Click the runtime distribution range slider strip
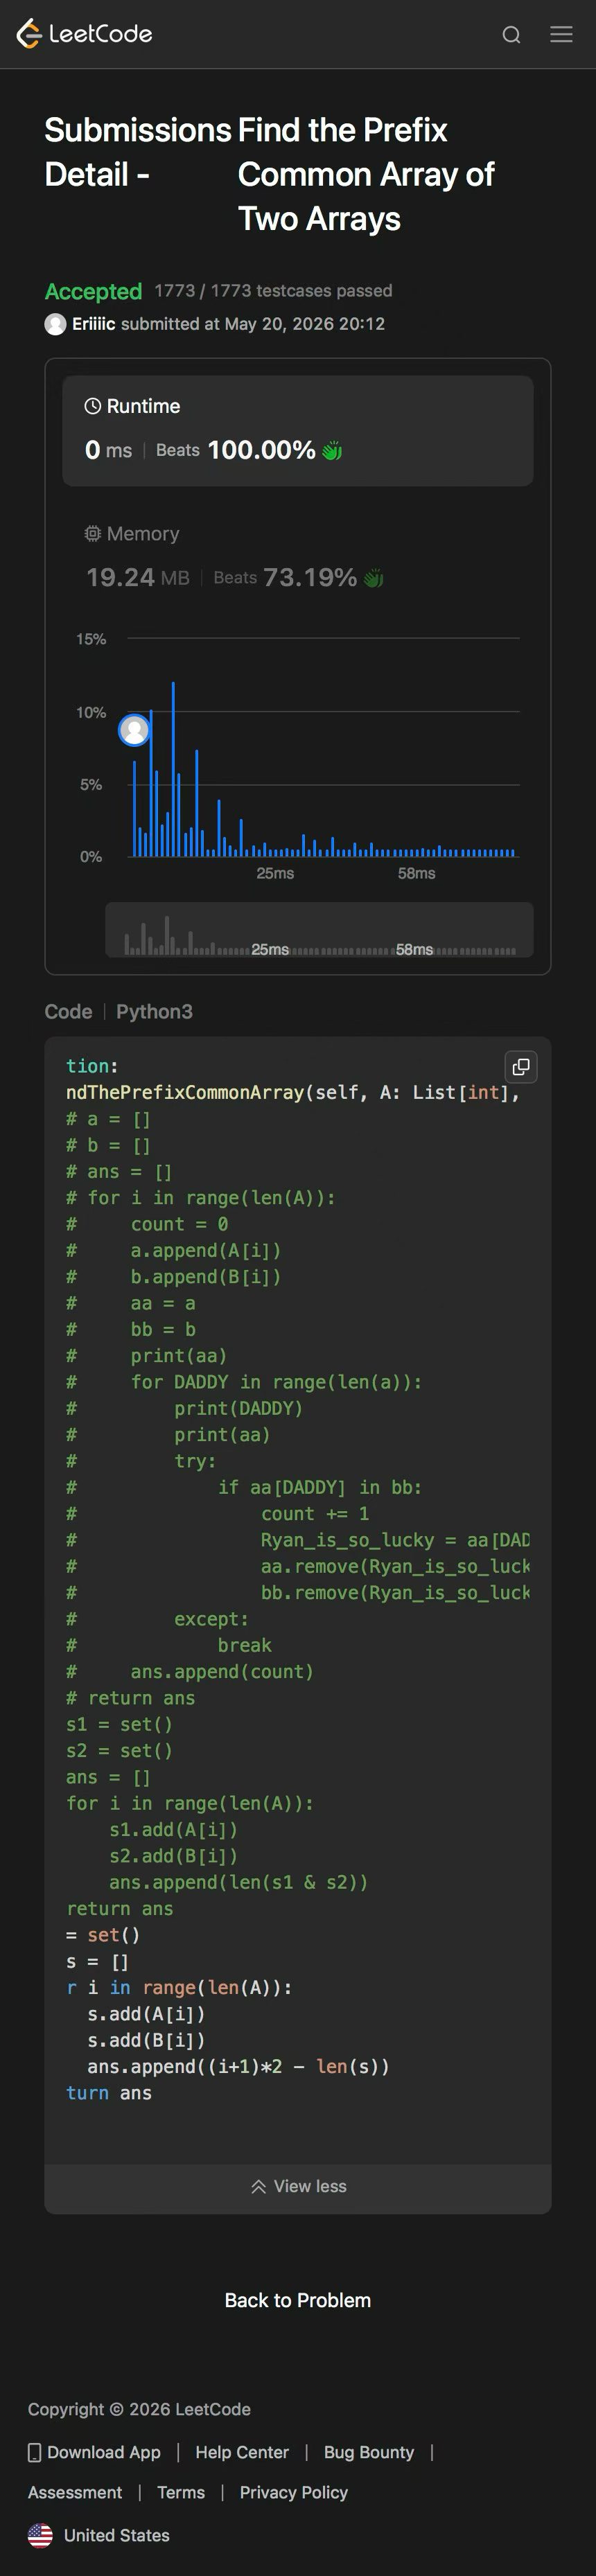 pyautogui.click(x=319, y=930)
